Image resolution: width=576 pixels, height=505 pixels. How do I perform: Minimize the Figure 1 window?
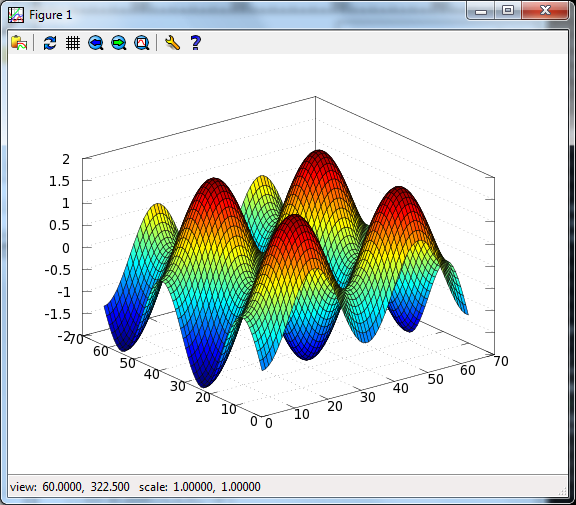481,11
